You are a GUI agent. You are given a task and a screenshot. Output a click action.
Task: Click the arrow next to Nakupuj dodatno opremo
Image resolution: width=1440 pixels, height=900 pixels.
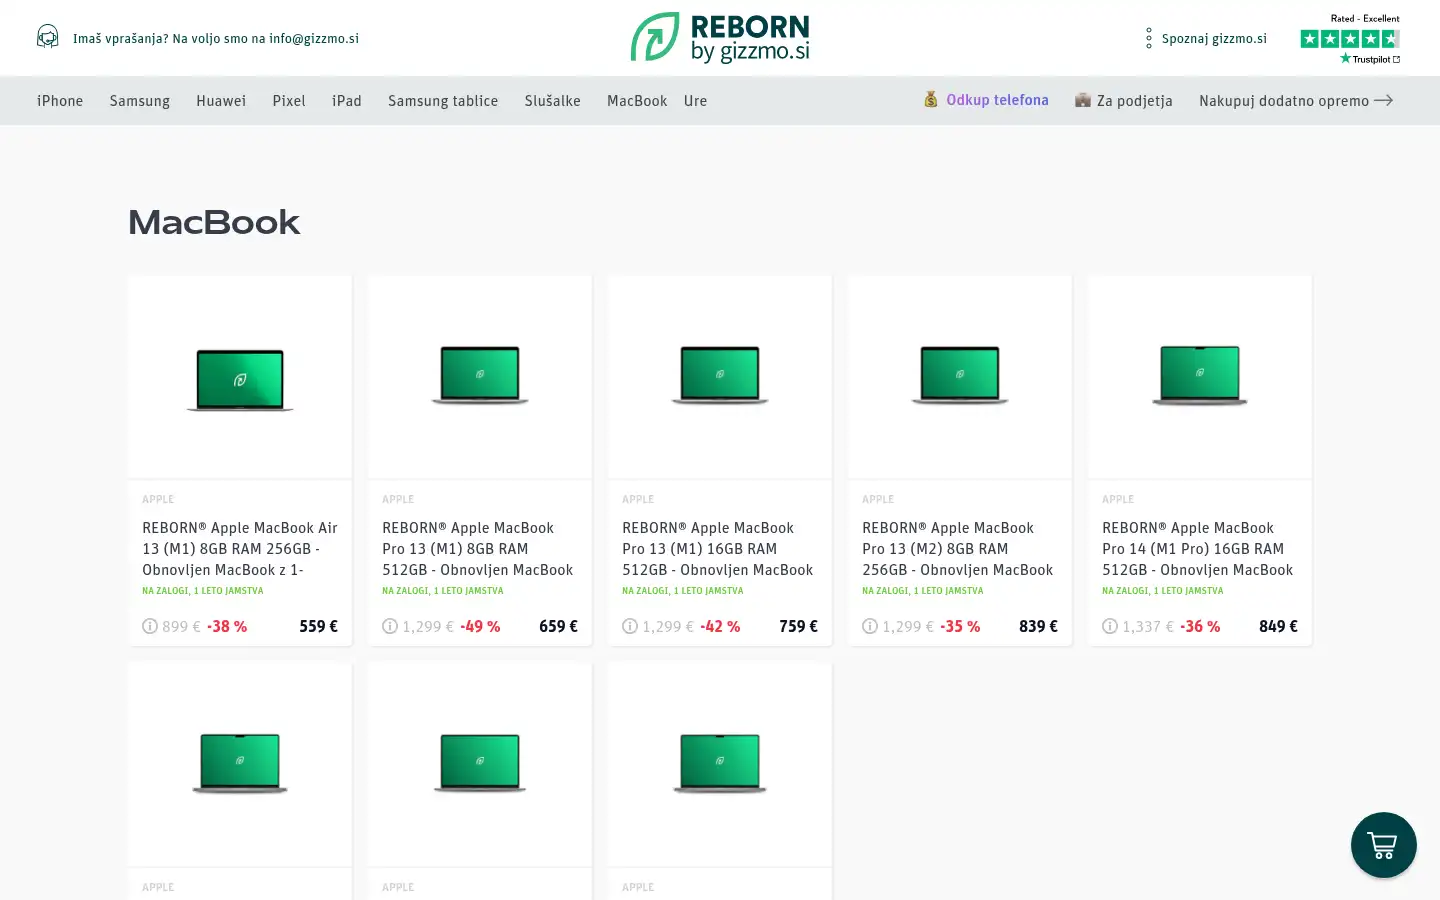point(1384,100)
